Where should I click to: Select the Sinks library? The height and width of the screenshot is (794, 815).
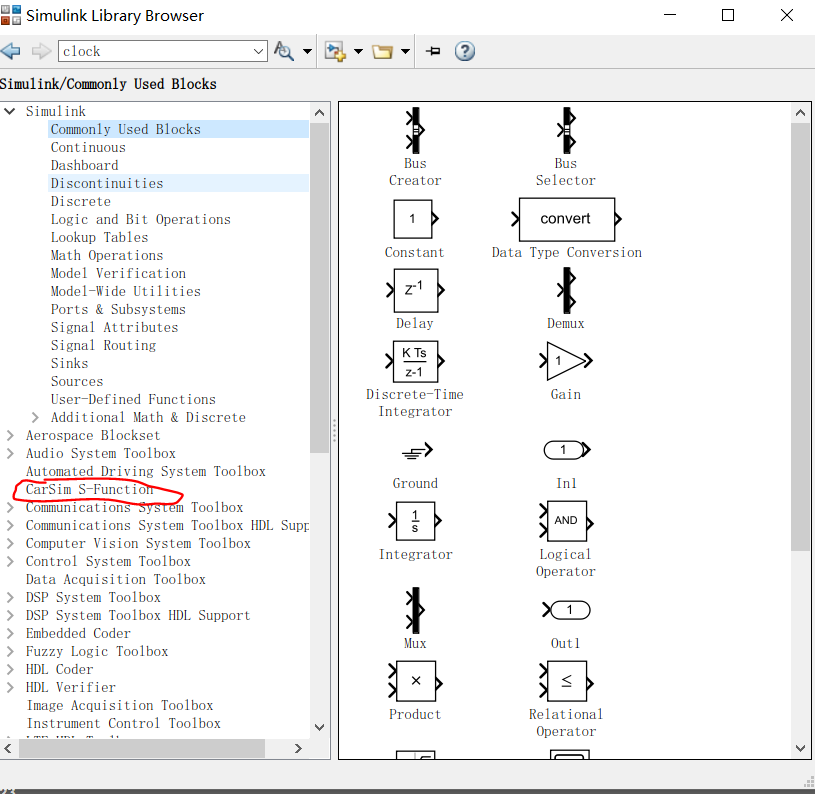point(69,364)
